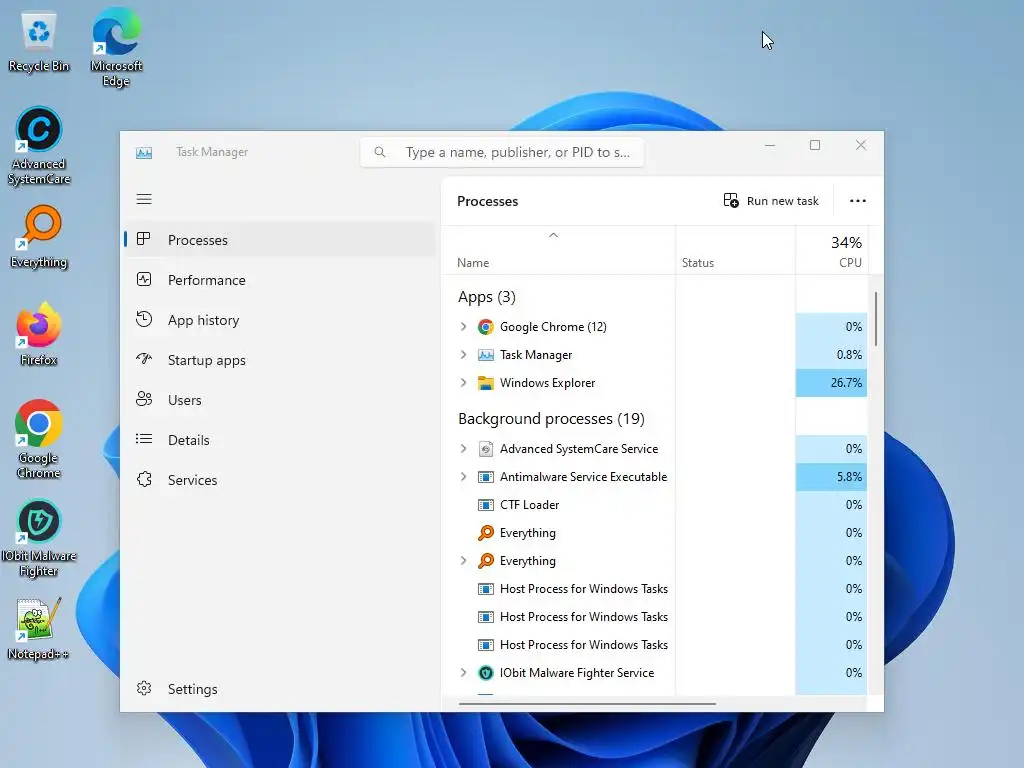Click the vertical scrollbar of the process list
Viewport: 1024px width, 768px height.
pyautogui.click(x=875, y=319)
